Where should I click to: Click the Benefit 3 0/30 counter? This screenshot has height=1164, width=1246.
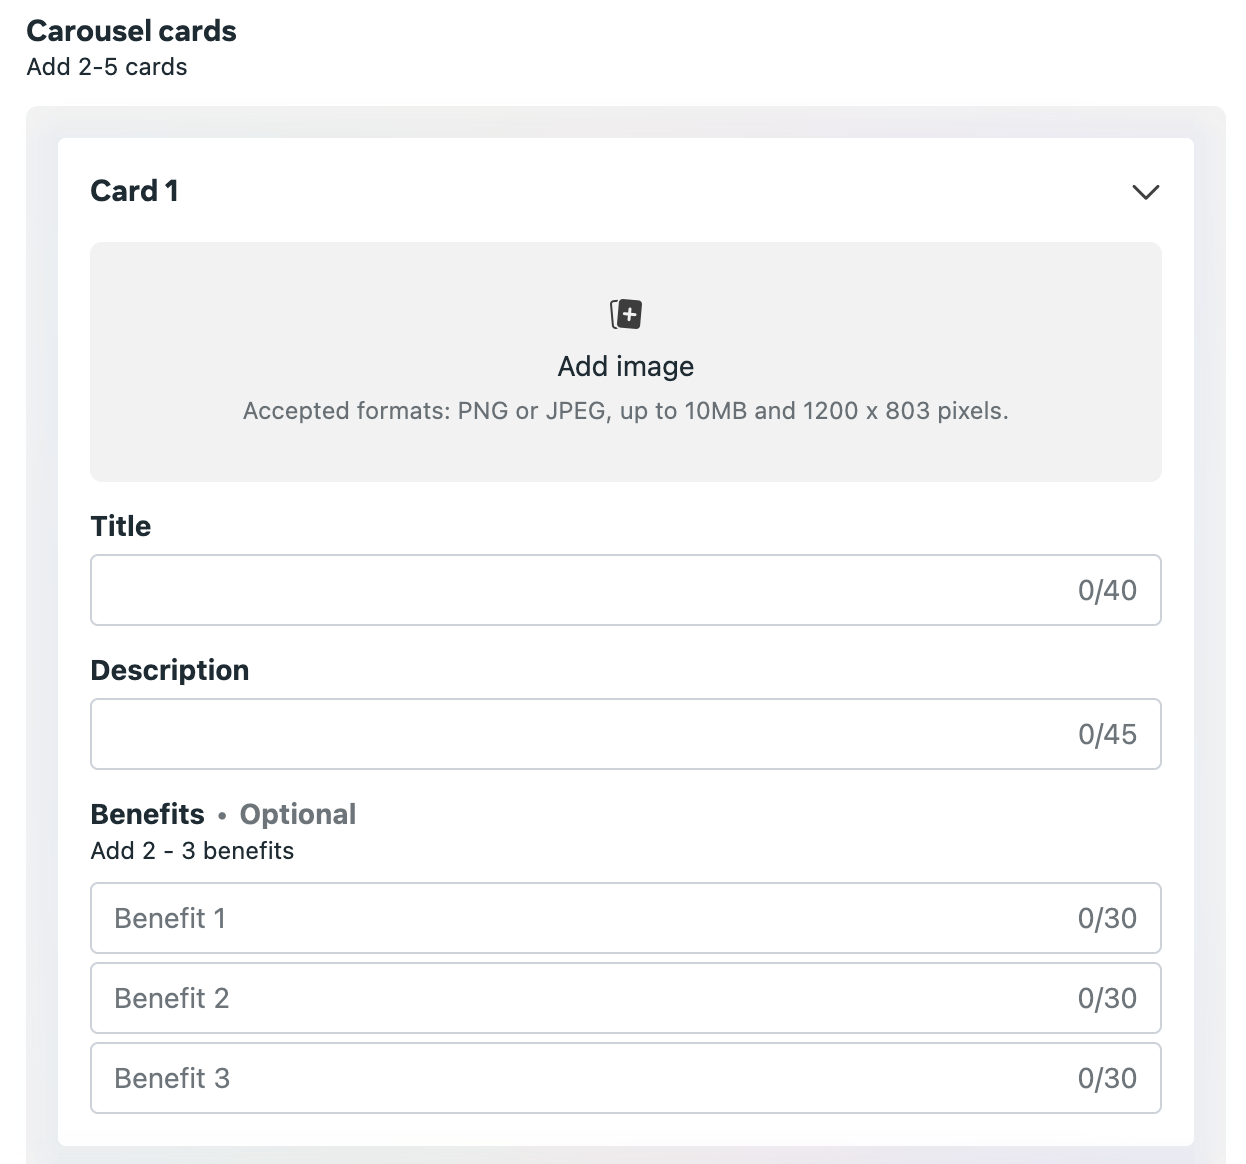(1107, 1078)
